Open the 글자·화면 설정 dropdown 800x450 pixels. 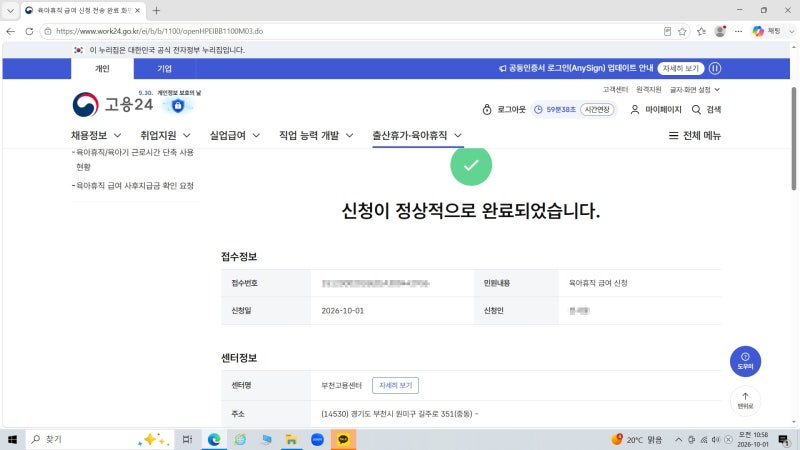coord(694,90)
